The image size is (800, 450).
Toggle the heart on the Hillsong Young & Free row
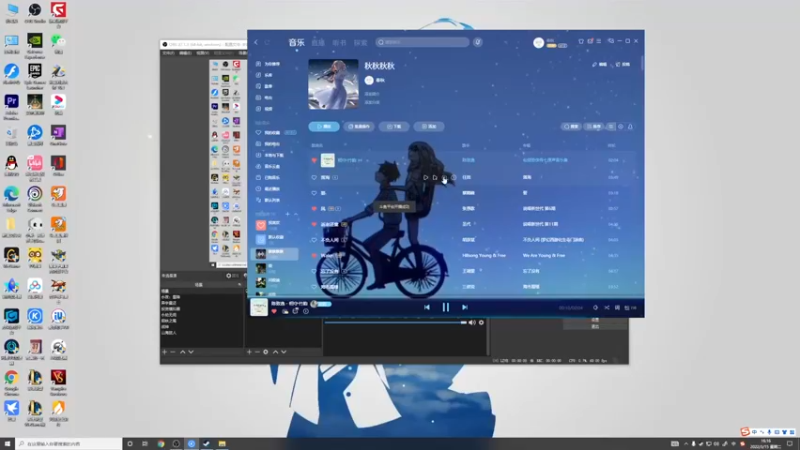[x=314, y=256]
